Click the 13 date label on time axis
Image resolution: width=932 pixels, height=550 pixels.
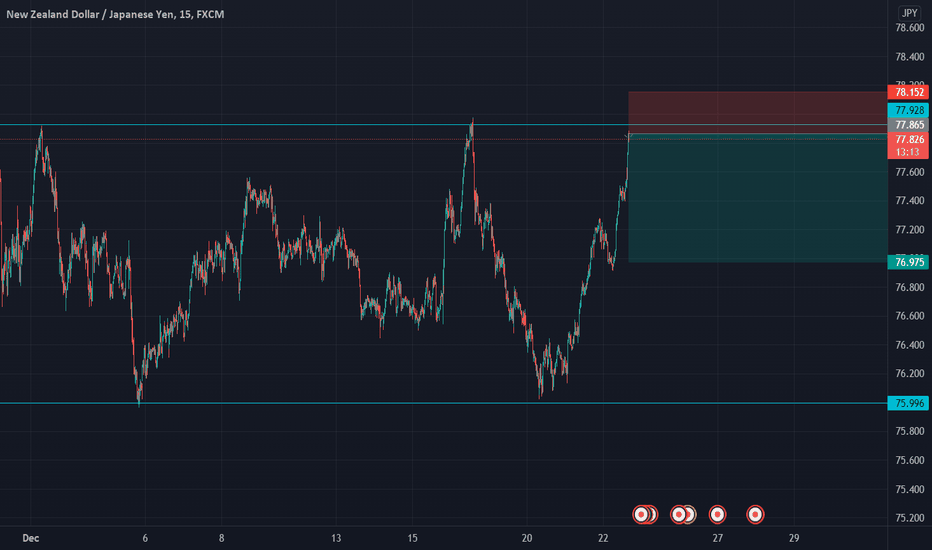(336, 538)
